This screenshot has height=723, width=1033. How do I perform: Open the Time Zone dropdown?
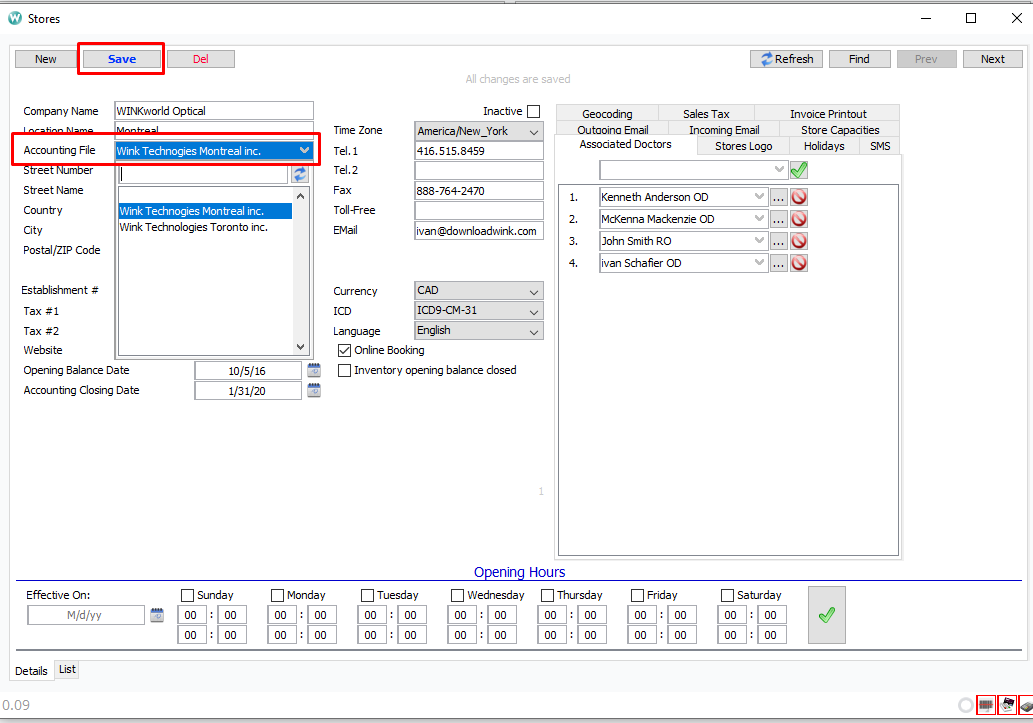[534, 131]
